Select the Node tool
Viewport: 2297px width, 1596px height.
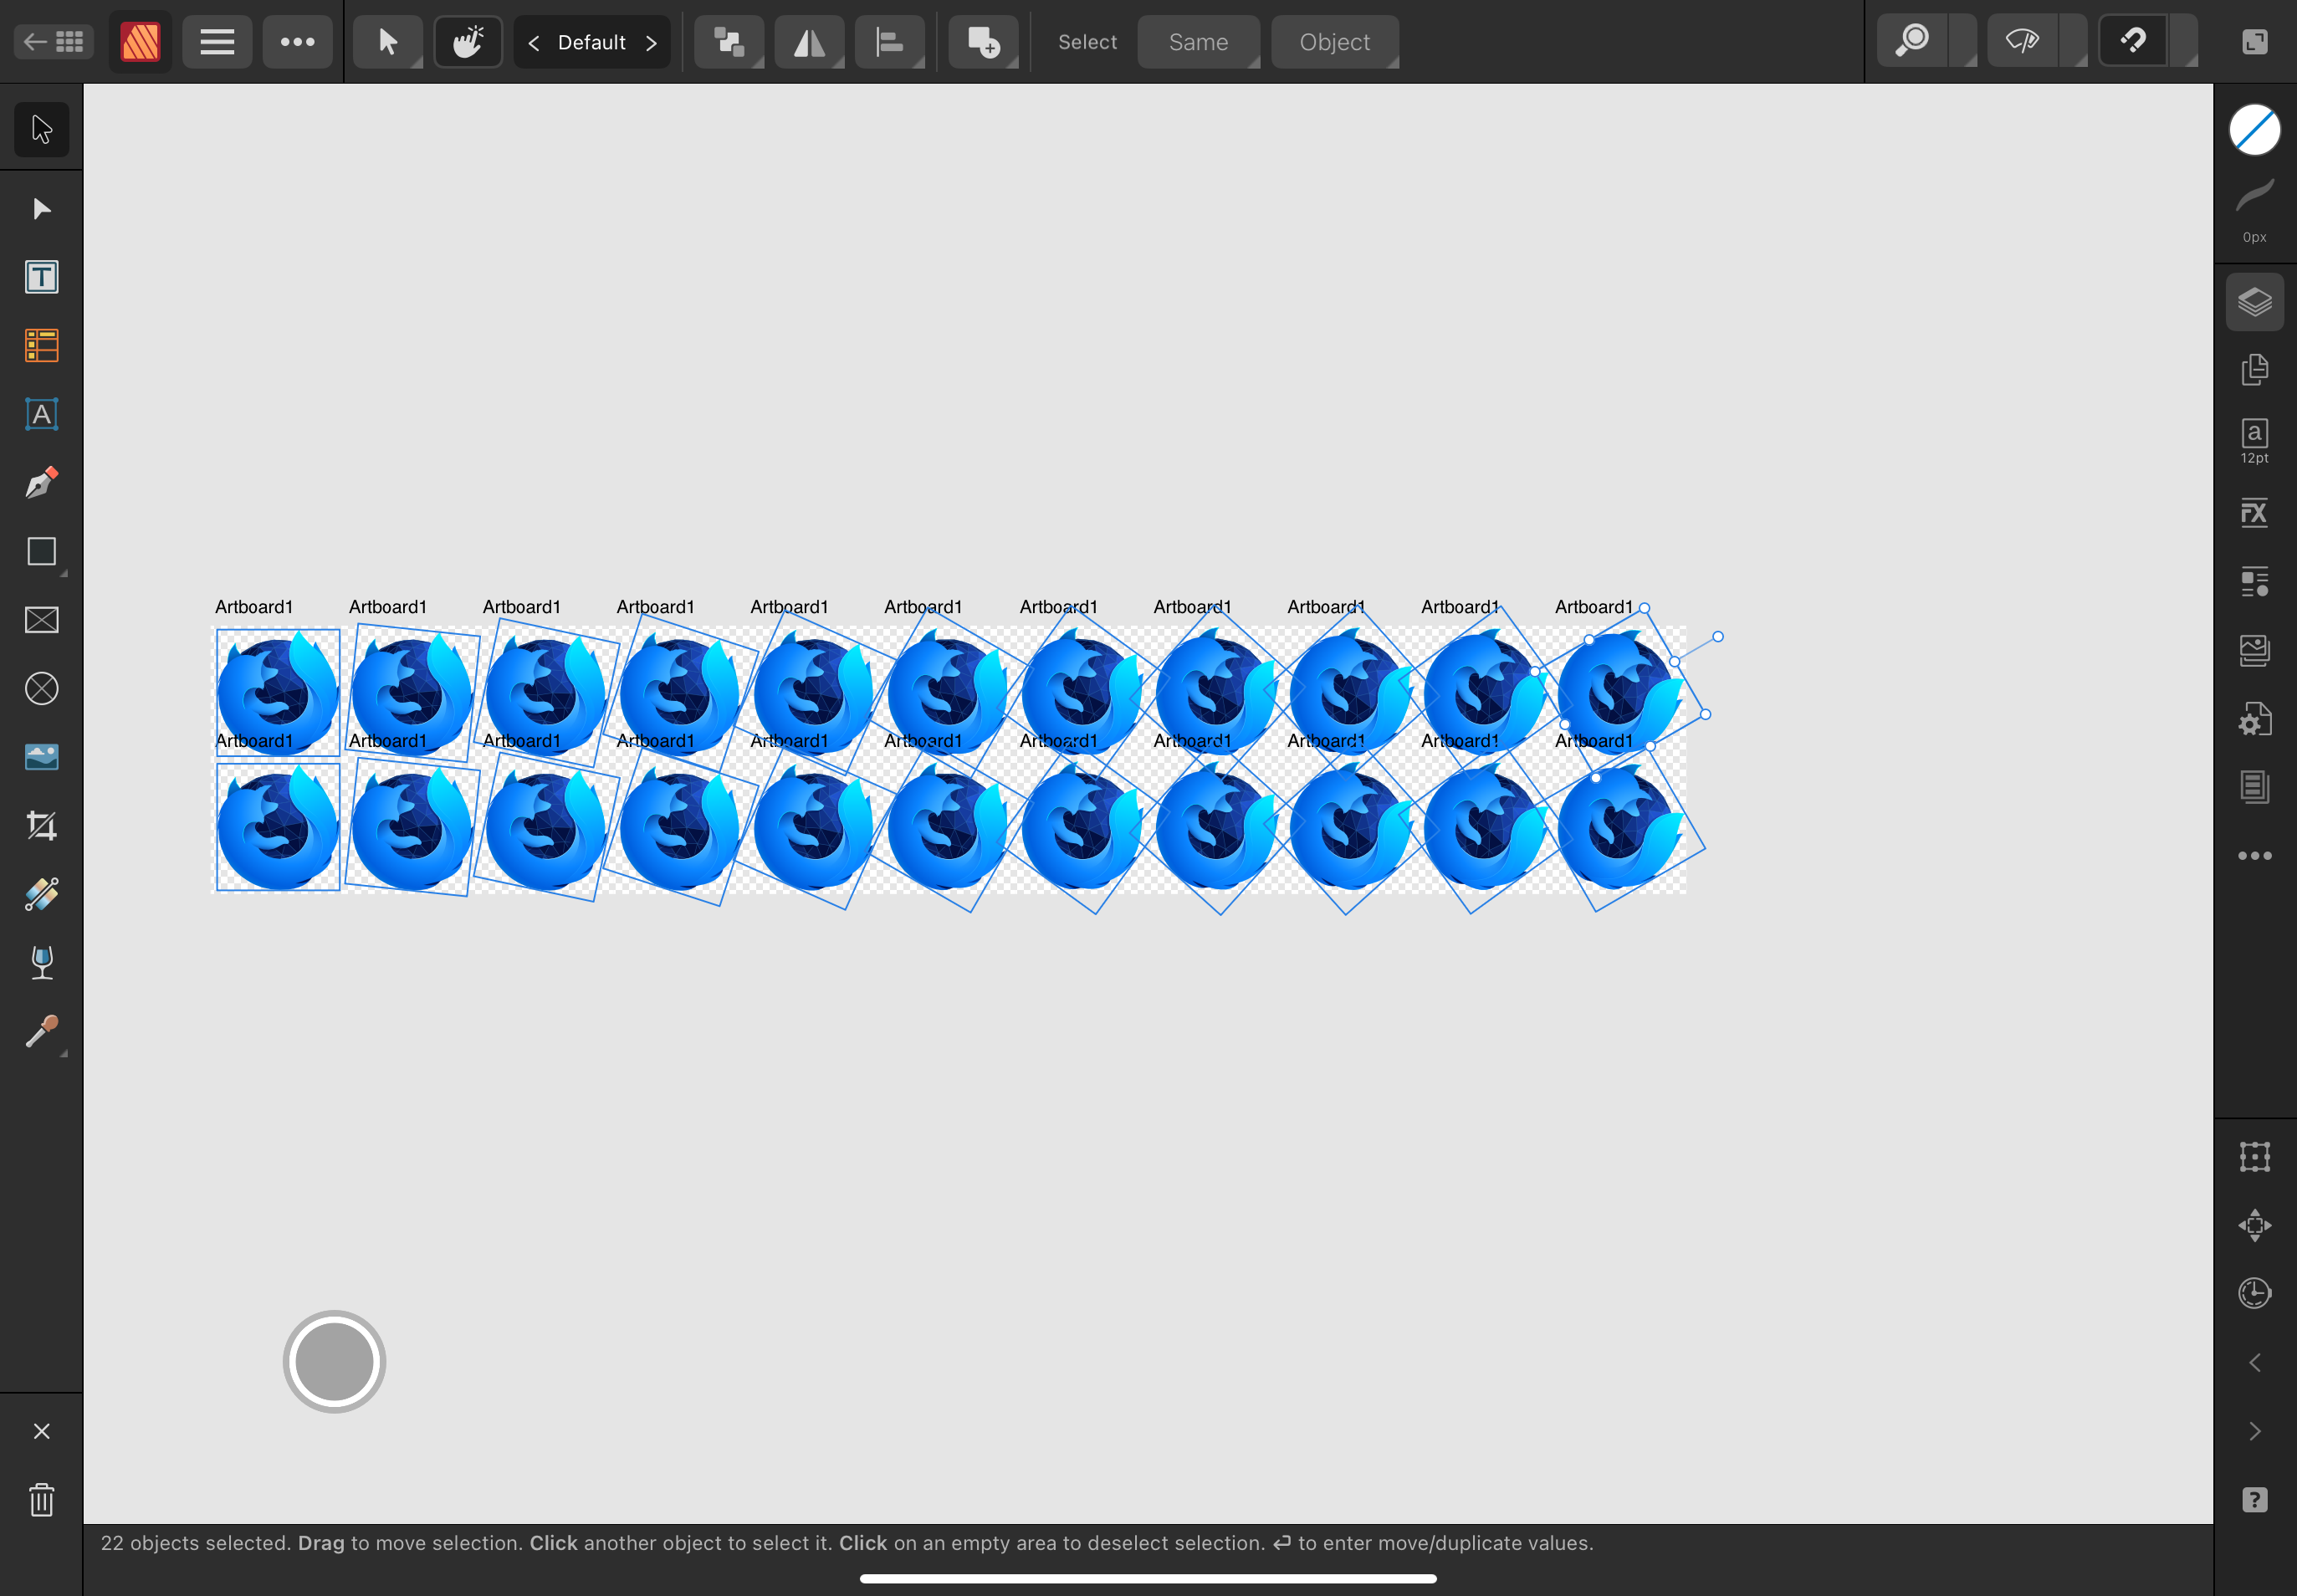pyautogui.click(x=42, y=208)
